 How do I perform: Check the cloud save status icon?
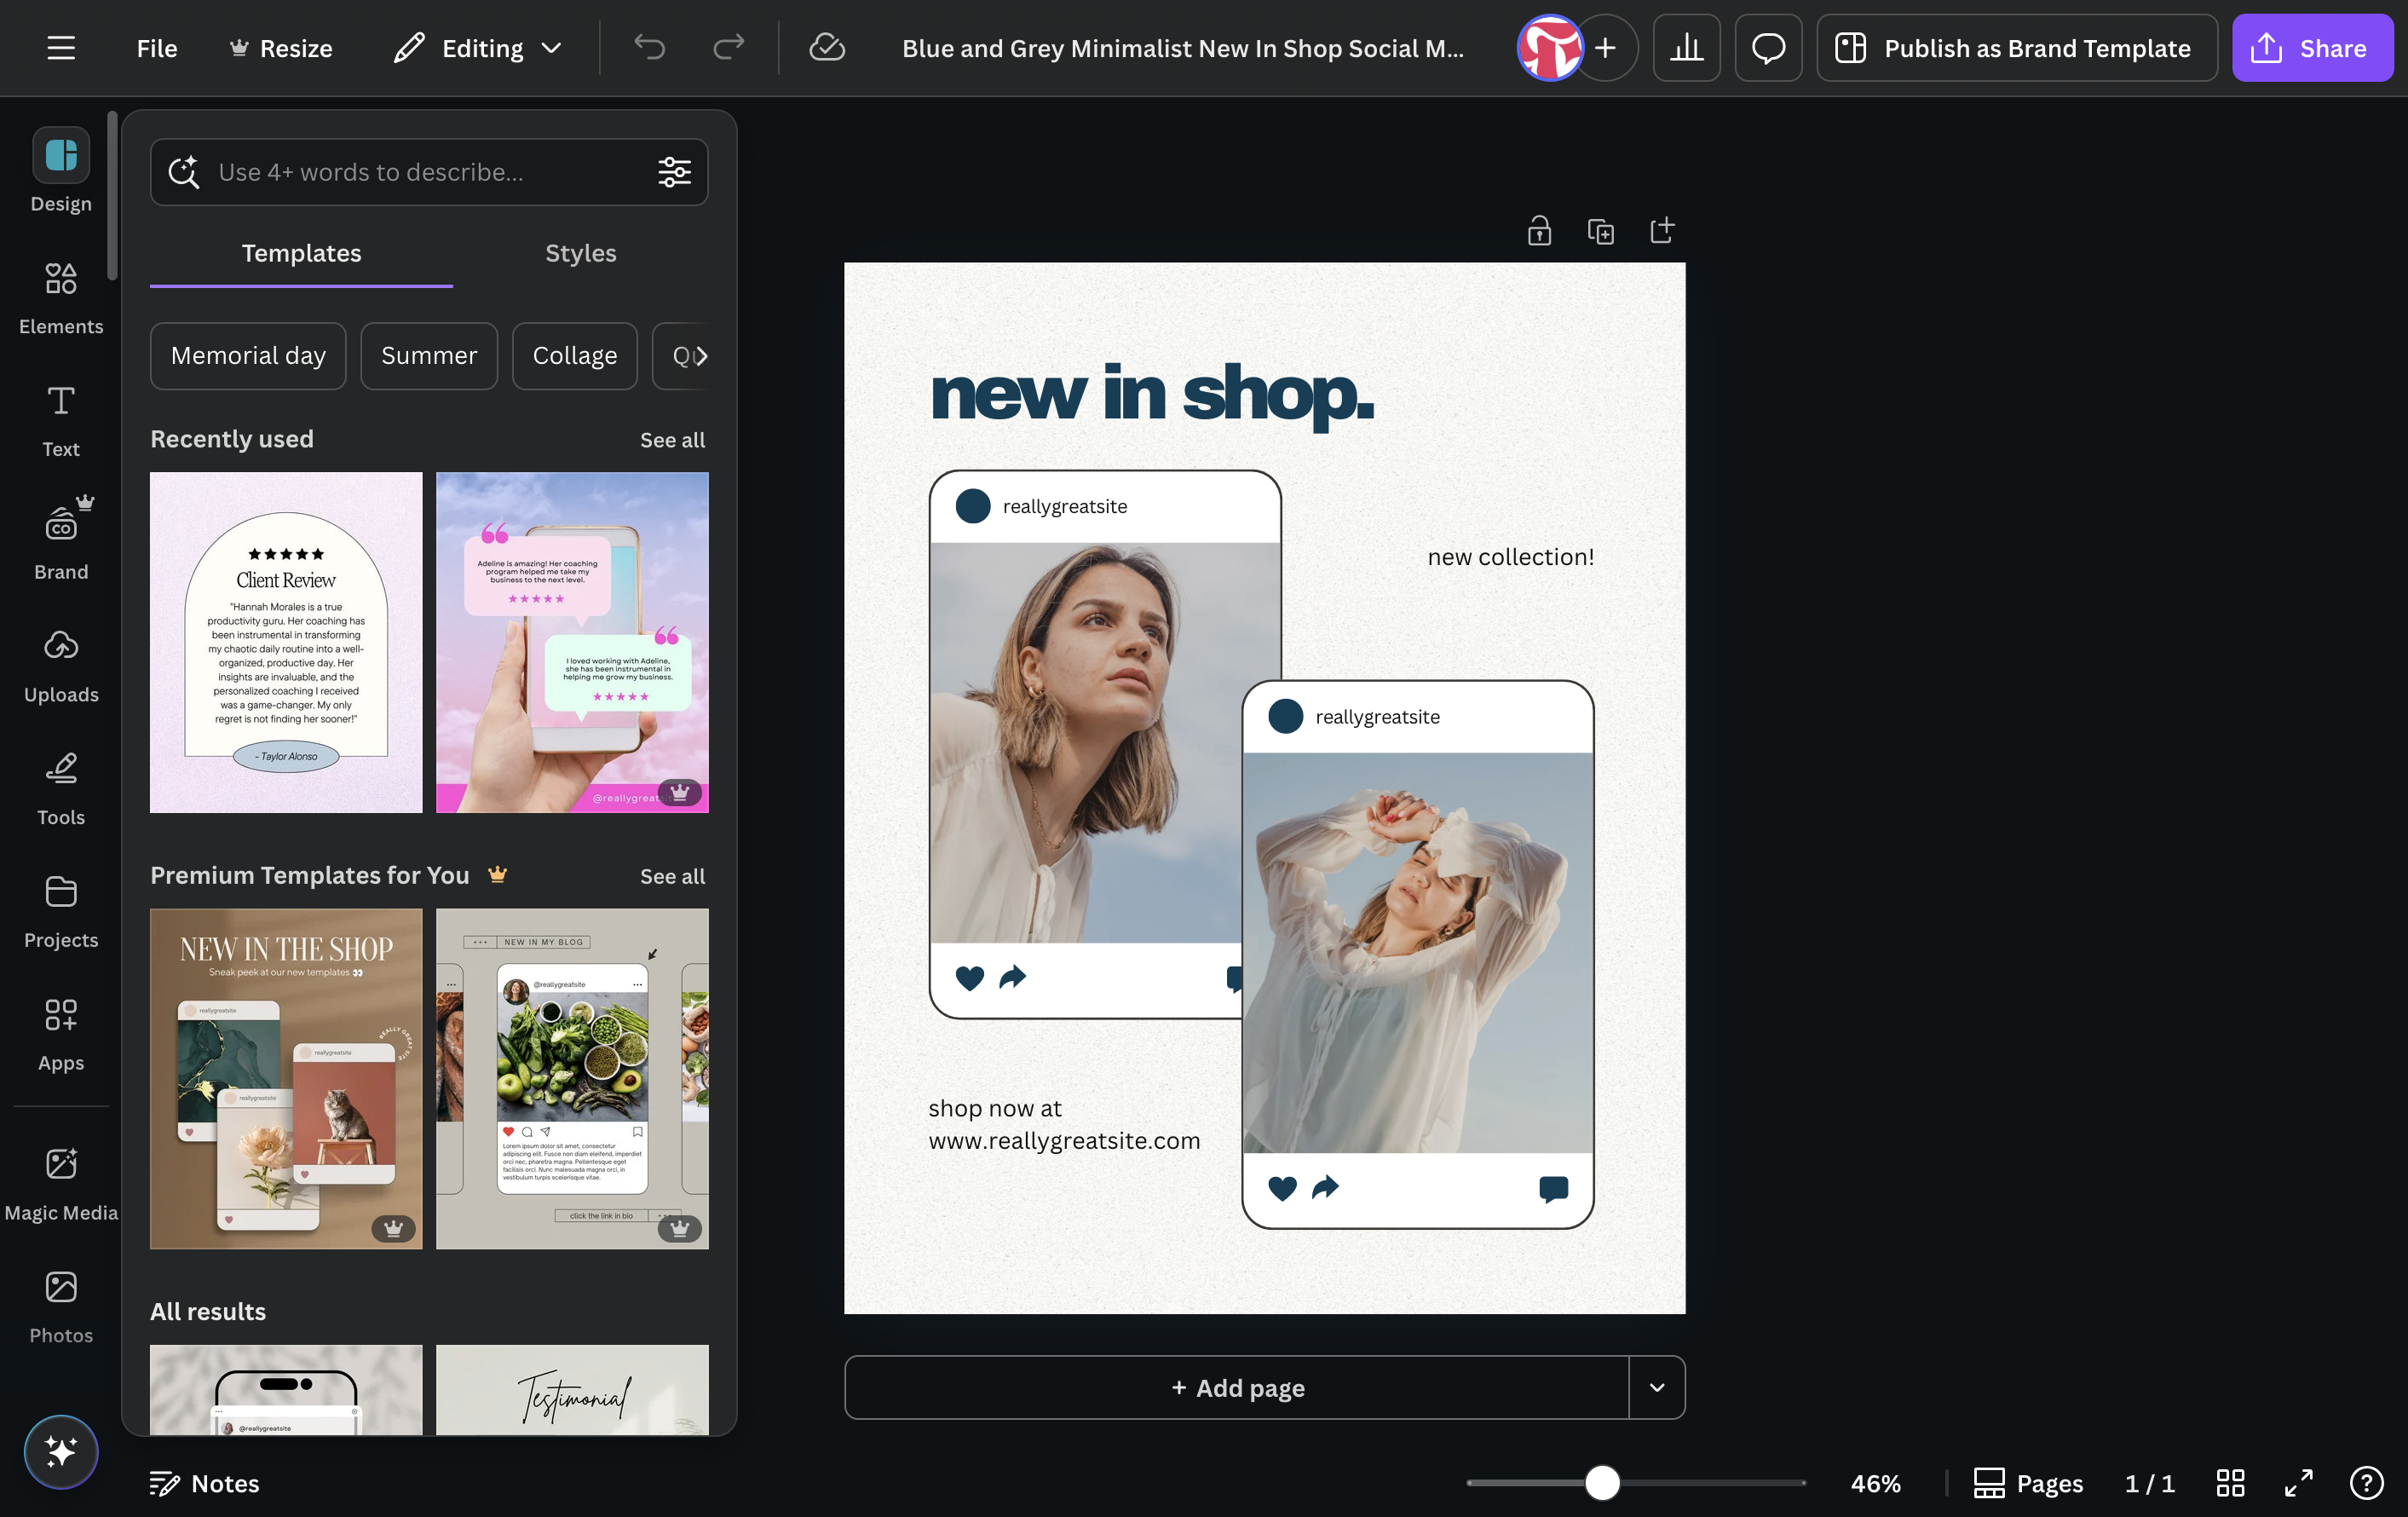click(827, 47)
